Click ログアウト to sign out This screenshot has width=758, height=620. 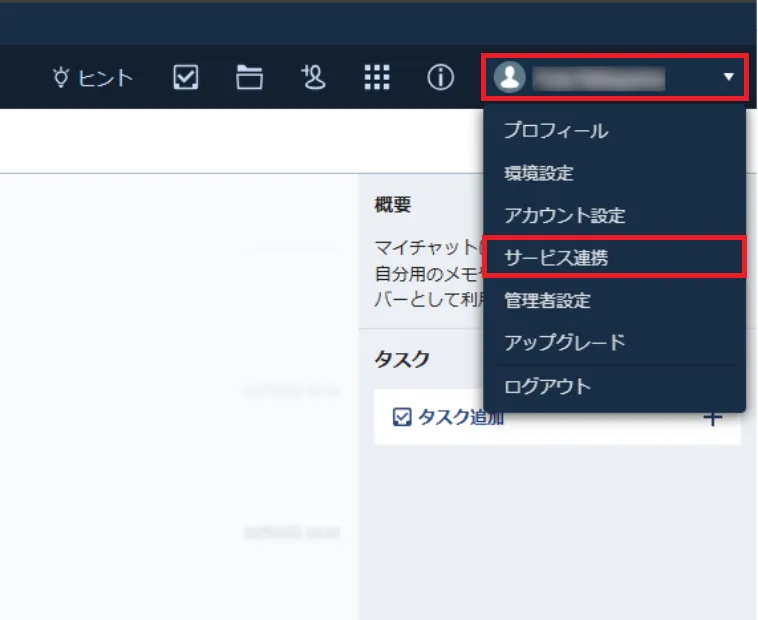(547, 386)
